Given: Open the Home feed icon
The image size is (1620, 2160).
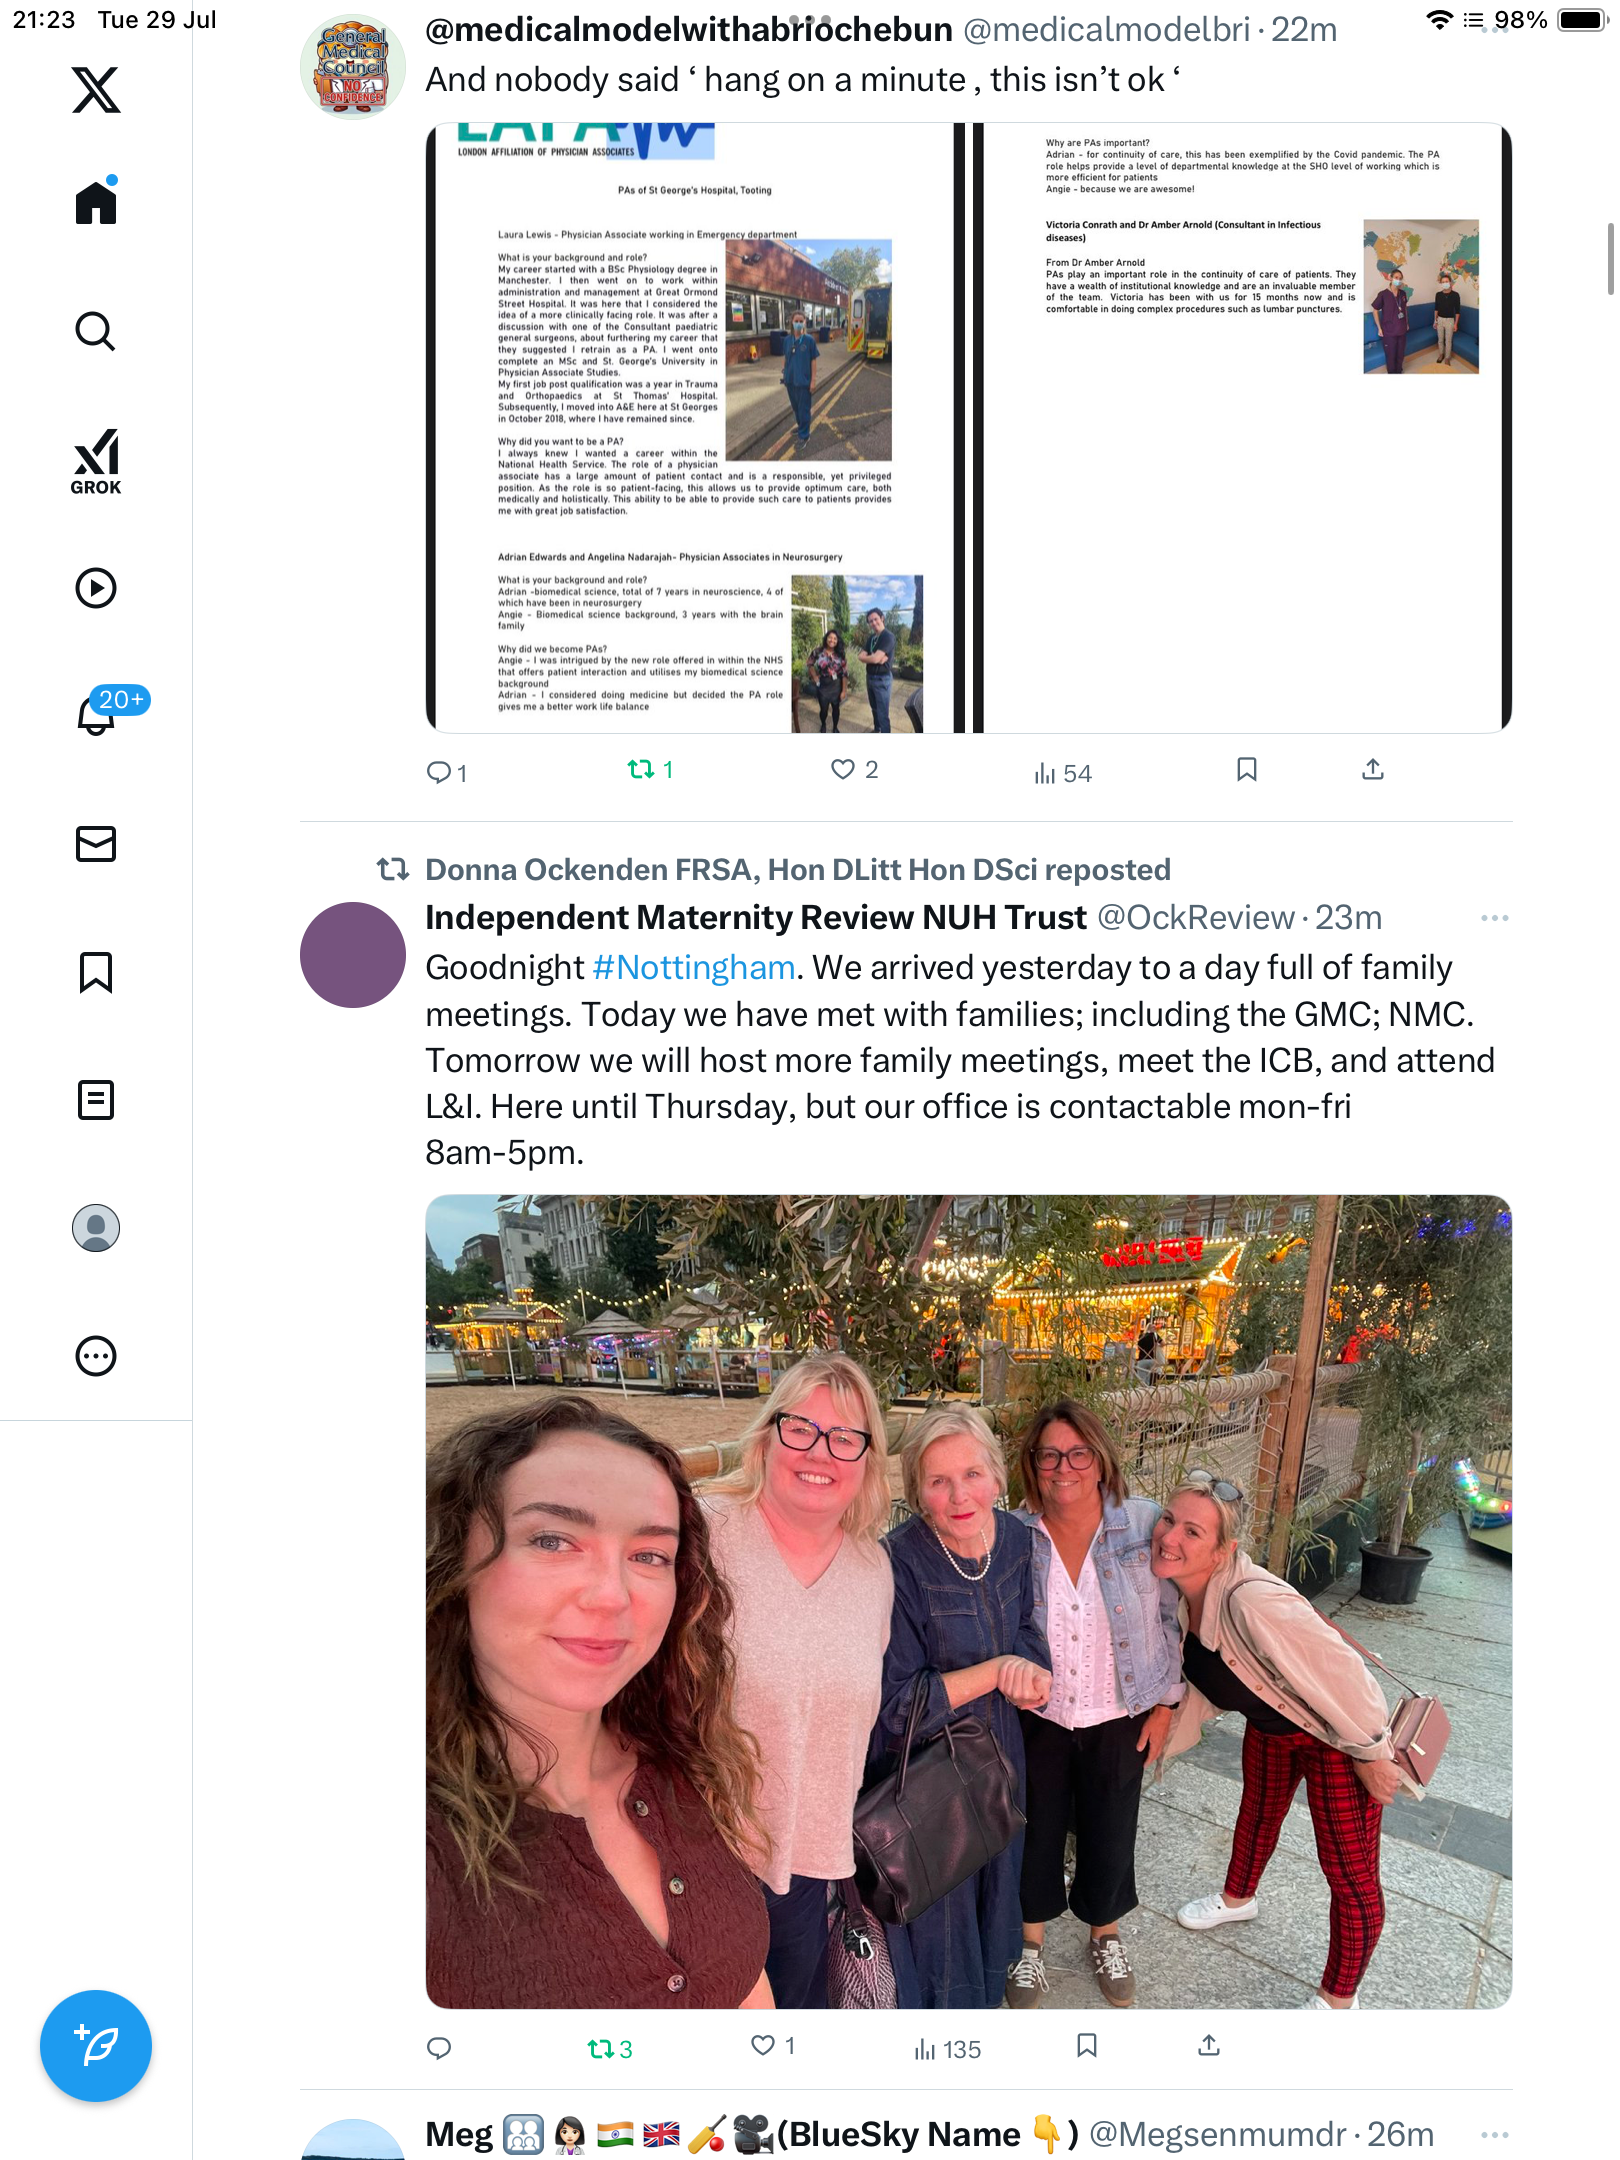Looking at the screenshot, I should [x=96, y=201].
